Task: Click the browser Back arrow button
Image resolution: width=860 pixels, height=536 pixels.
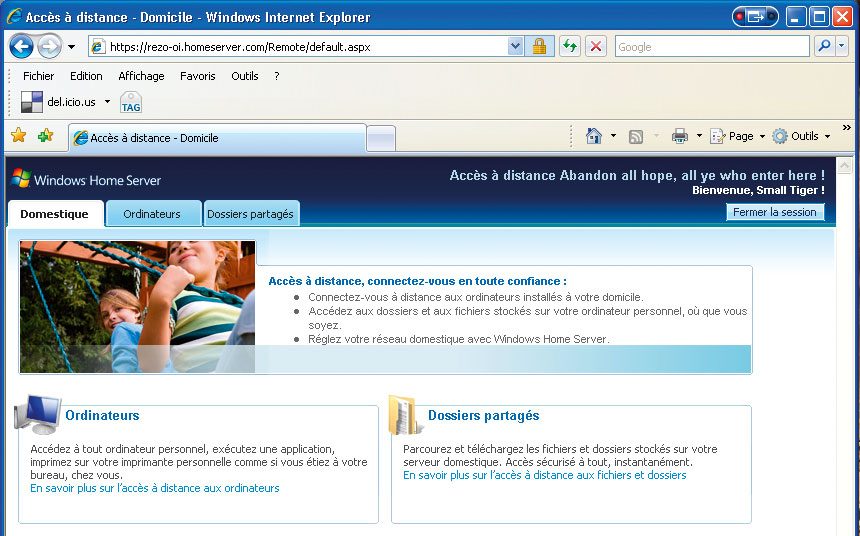Action: click(x=21, y=46)
